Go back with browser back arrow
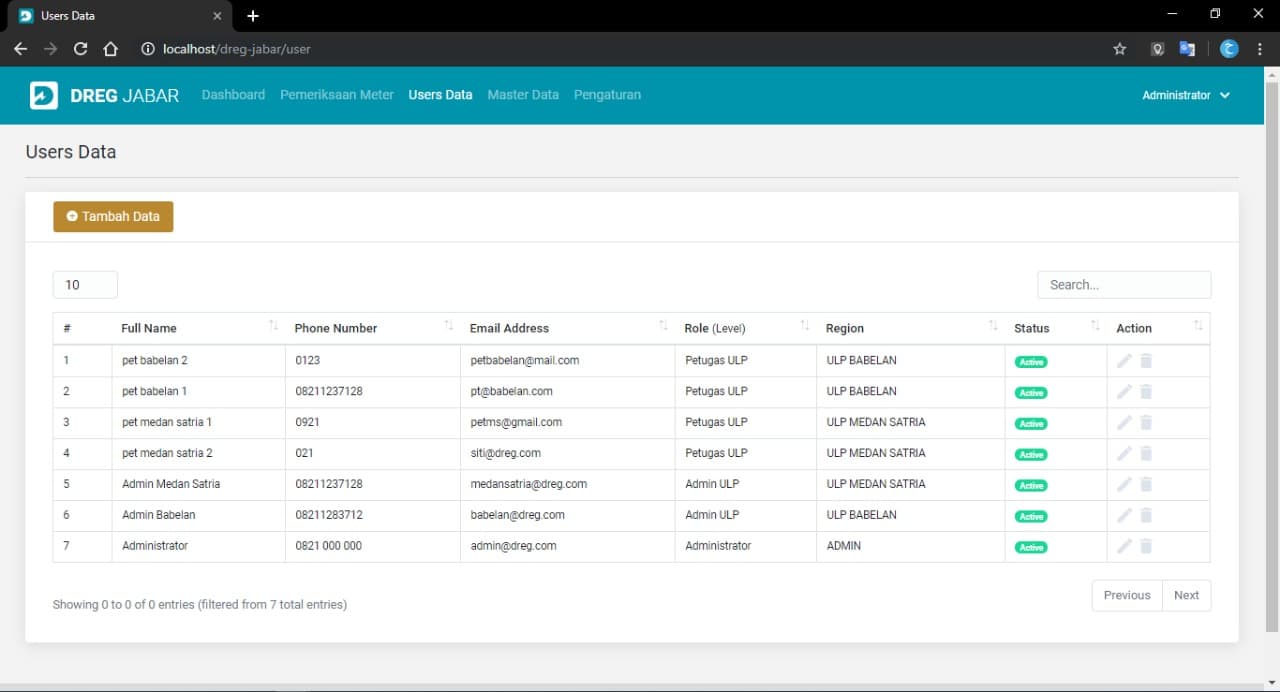Screen dimensions: 1280x692 coord(20,48)
